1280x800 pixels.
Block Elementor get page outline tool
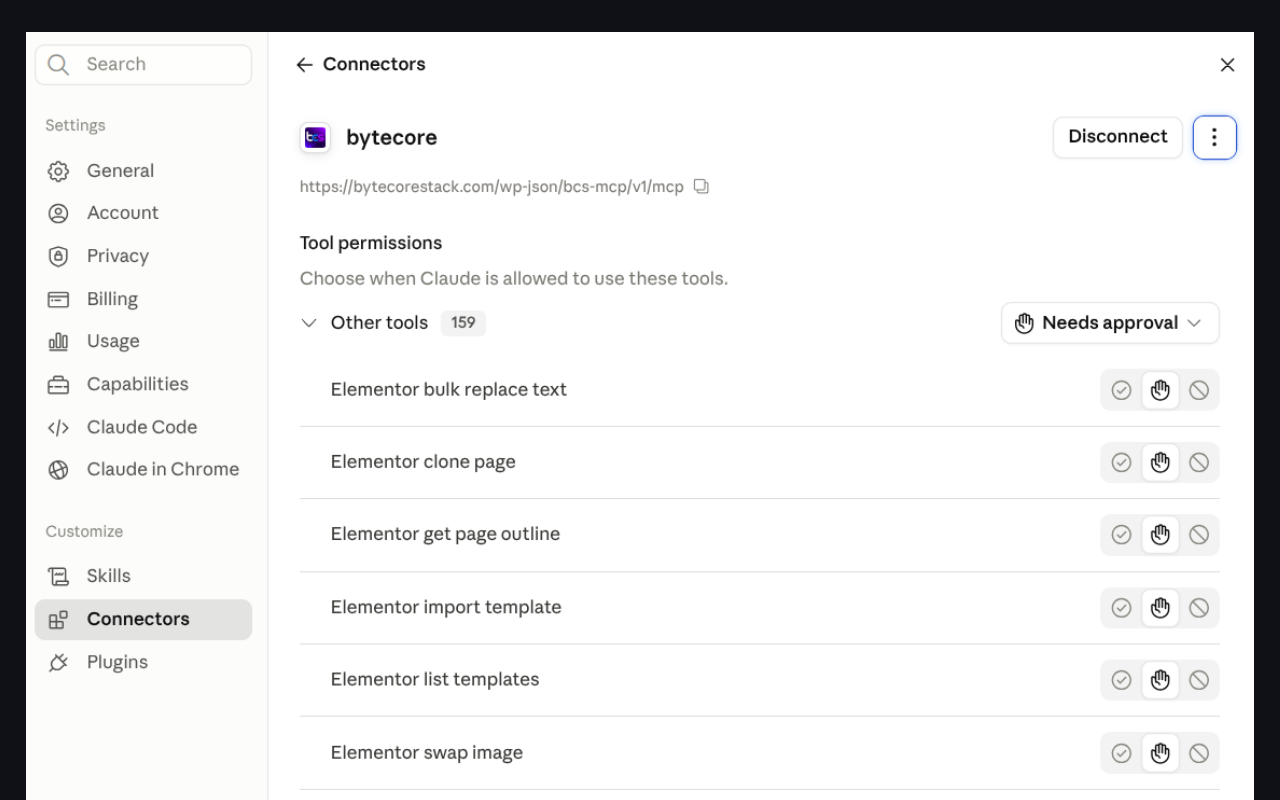coord(1198,535)
